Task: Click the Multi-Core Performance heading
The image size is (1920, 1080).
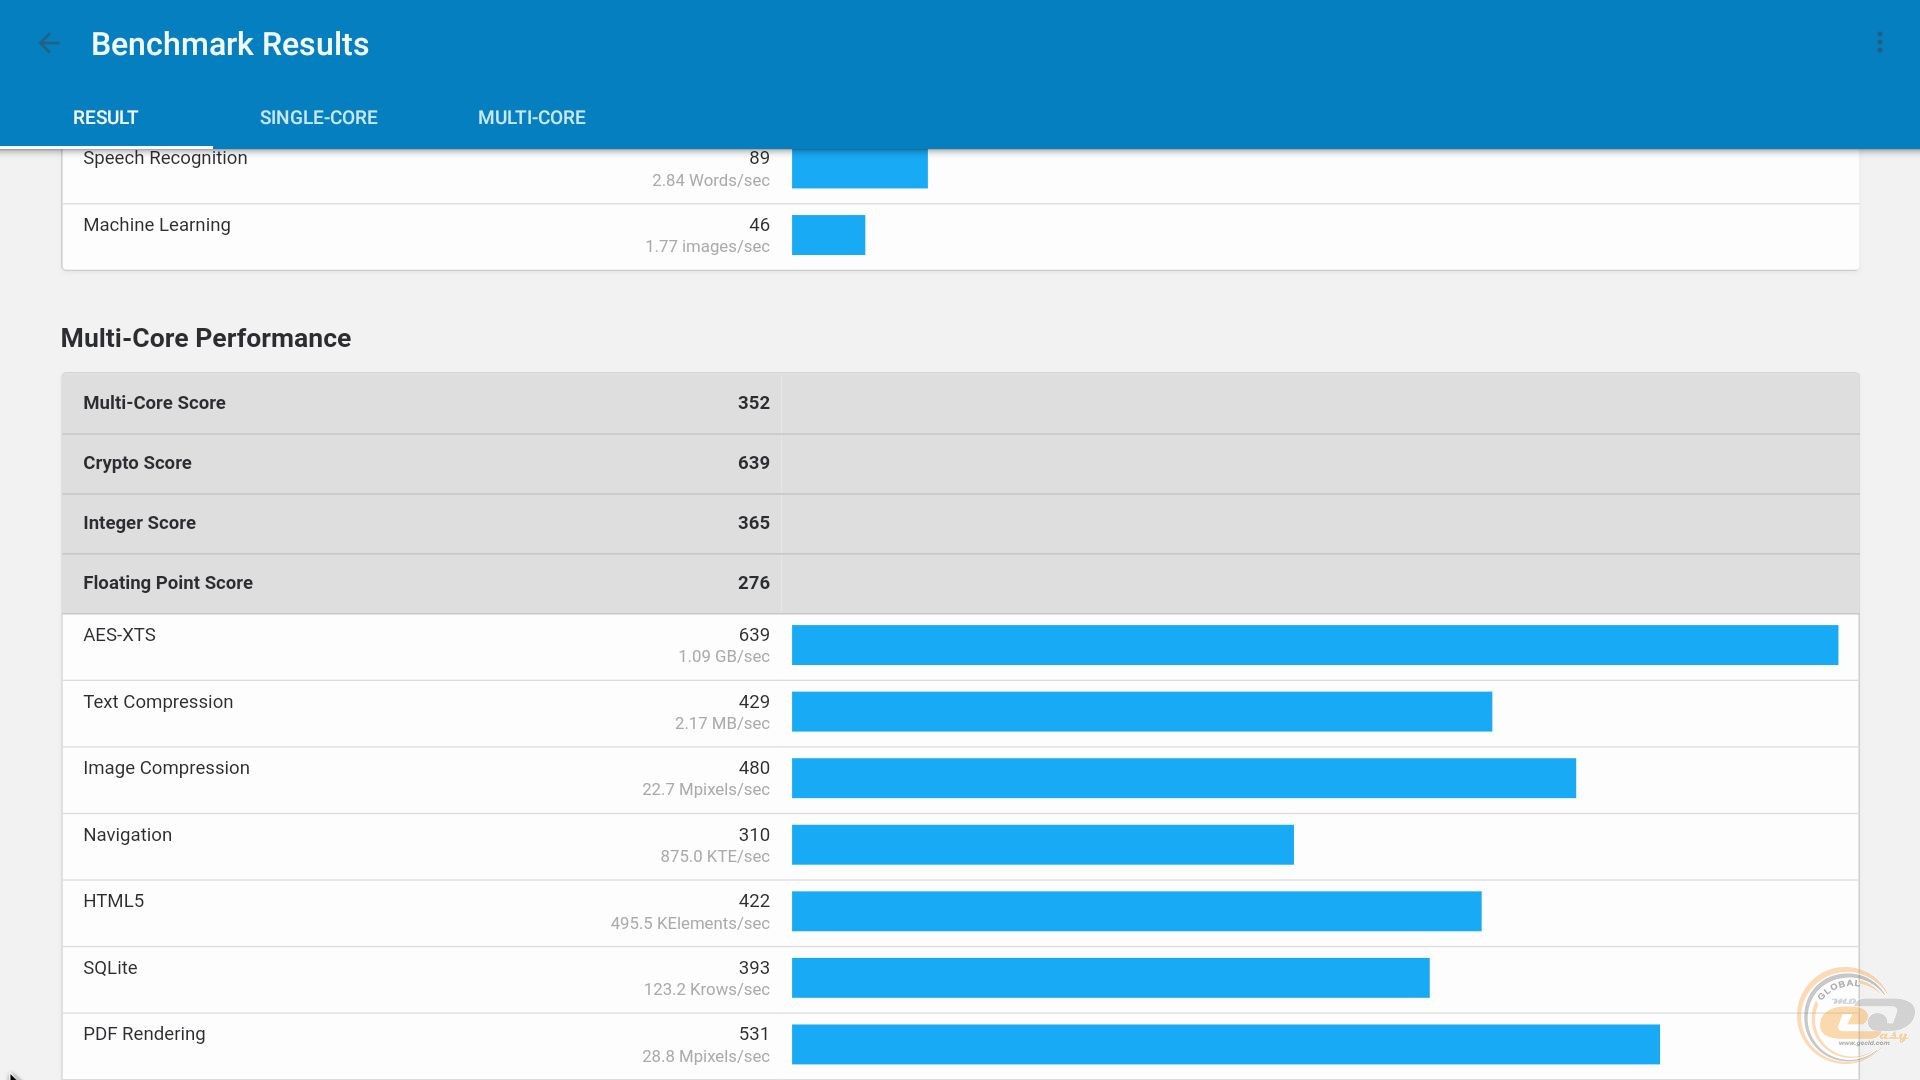Action: click(x=206, y=338)
